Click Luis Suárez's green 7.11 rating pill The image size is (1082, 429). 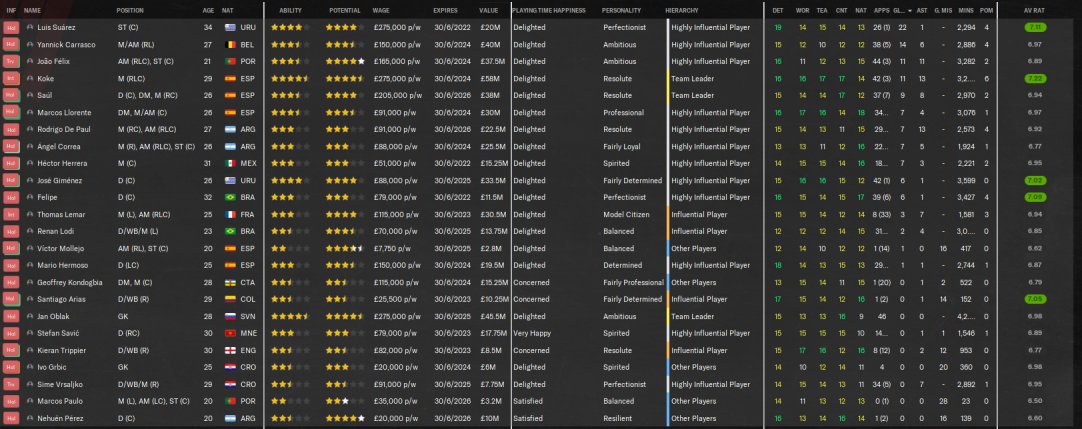click(x=1034, y=28)
